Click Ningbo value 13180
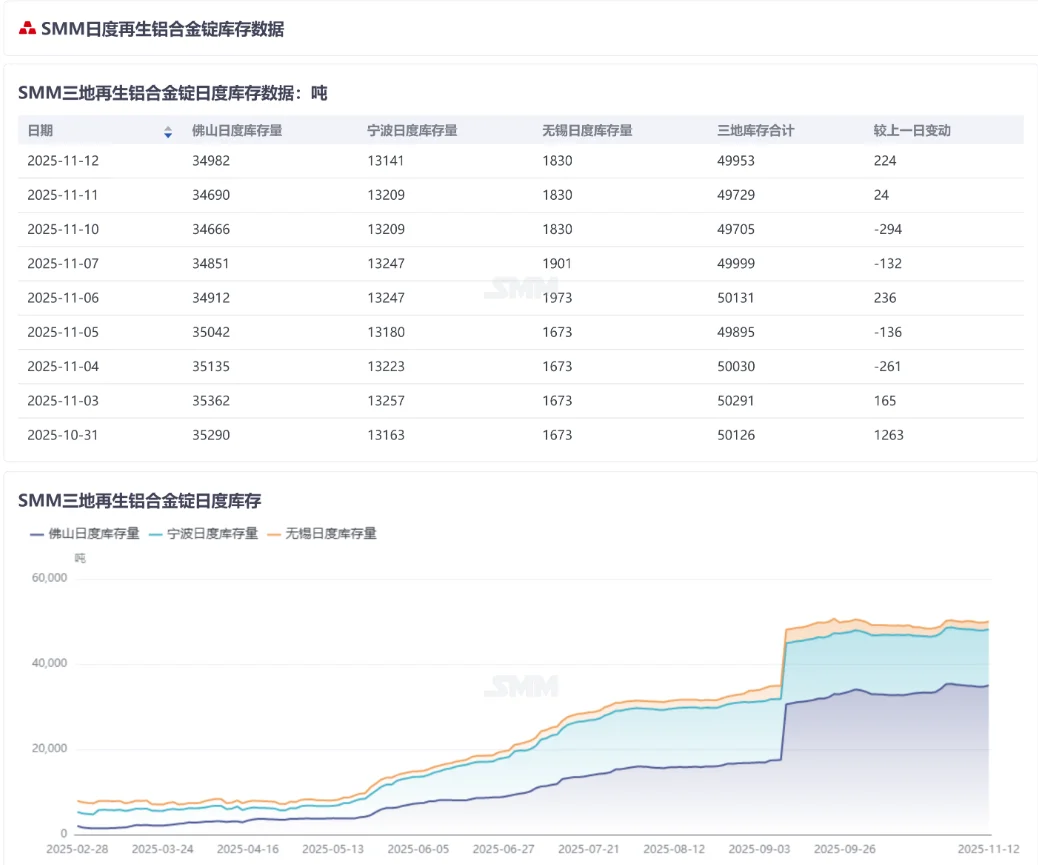This screenshot has width=1038, height=865. click(x=386, y=332)
